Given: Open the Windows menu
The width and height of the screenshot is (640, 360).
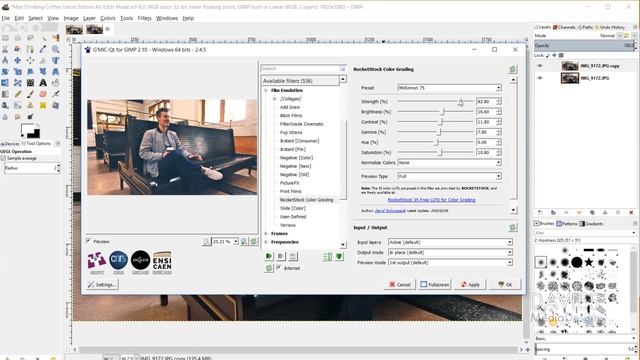Looking at the screenshot, I should 167,18.
